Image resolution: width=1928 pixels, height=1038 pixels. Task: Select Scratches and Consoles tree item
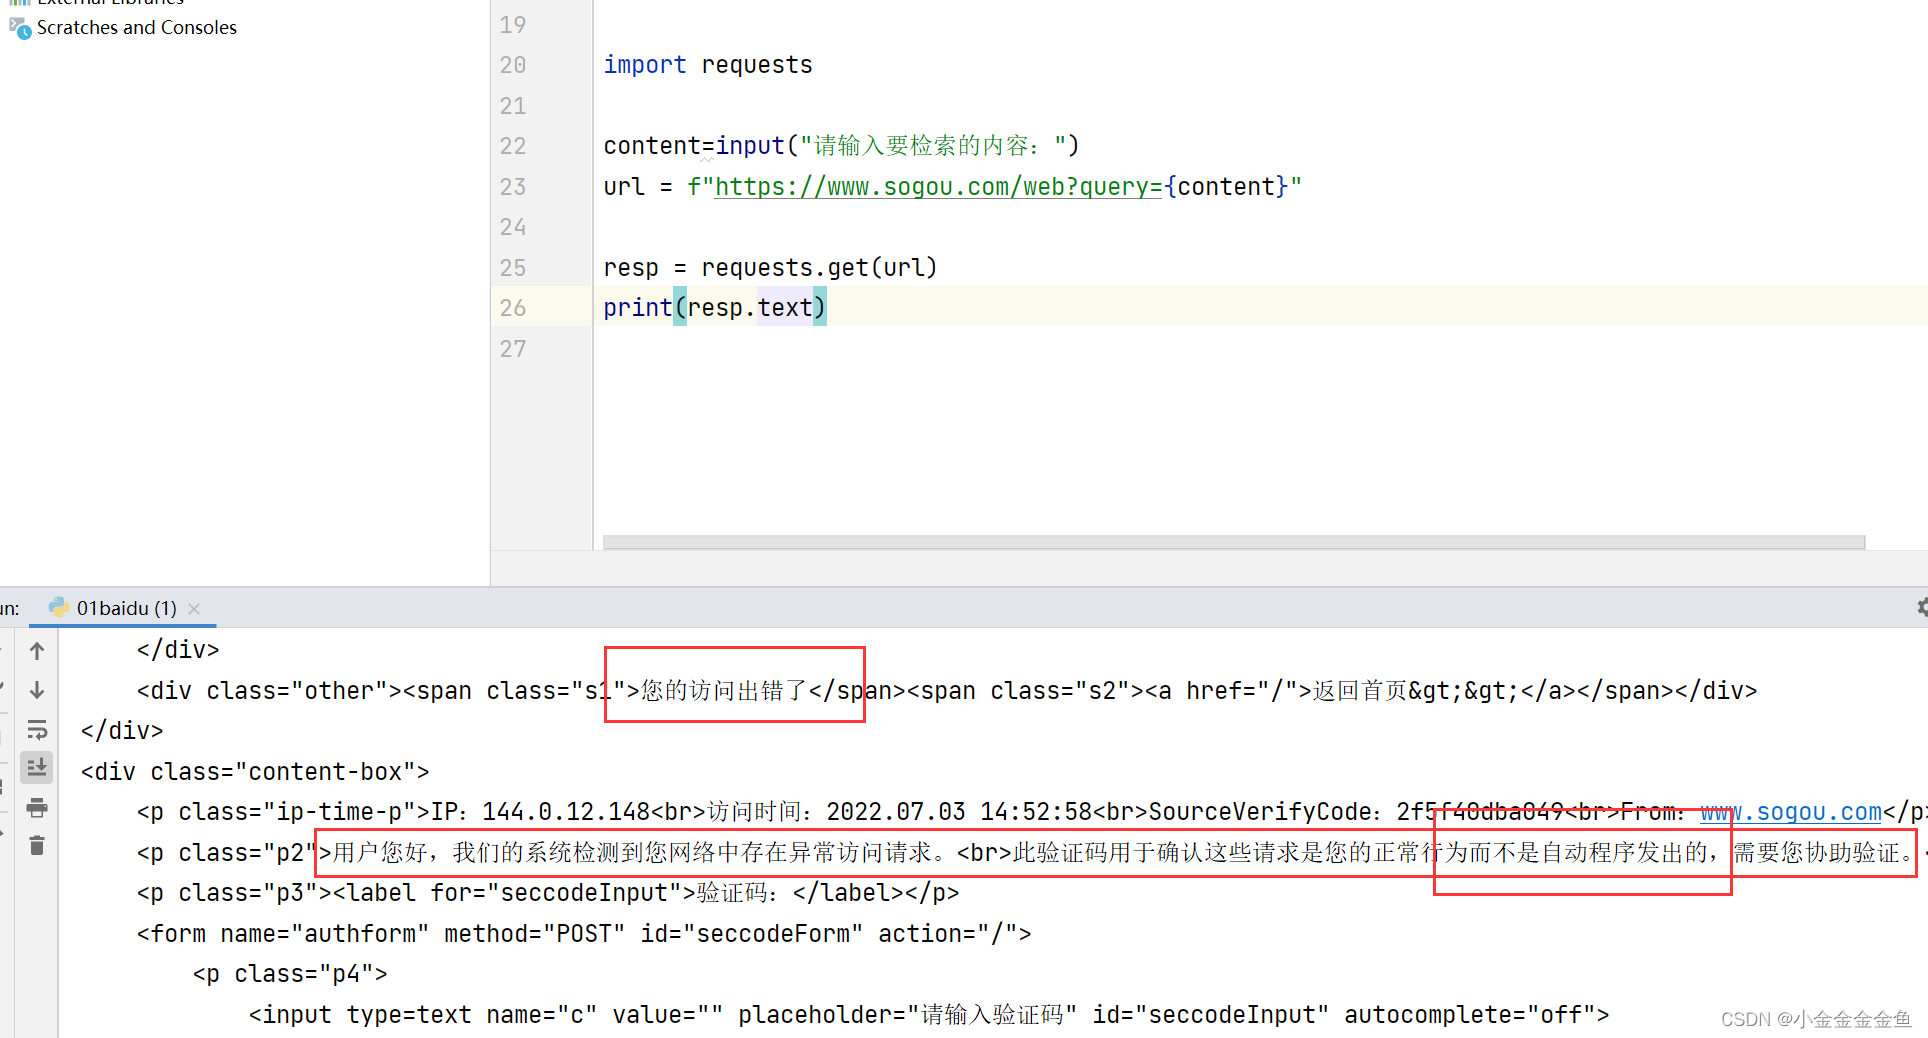[x=136, y=27]
